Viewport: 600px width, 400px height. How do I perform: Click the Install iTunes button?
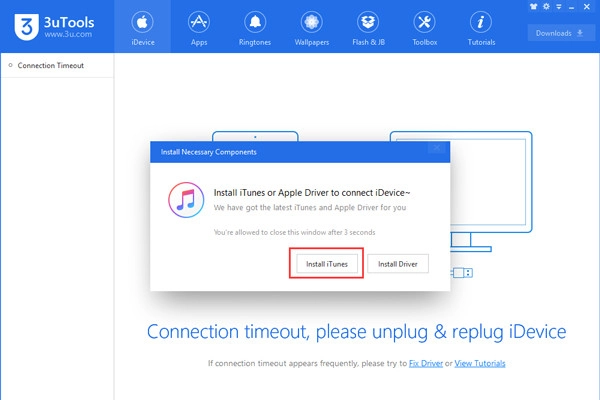click(326, 263)
